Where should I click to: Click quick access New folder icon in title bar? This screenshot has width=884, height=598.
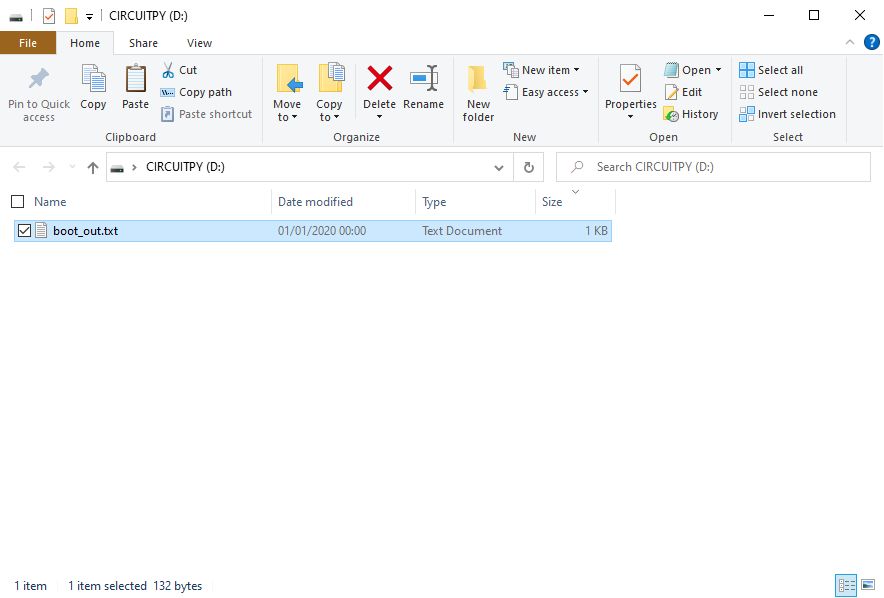click(x=71, y=16)
